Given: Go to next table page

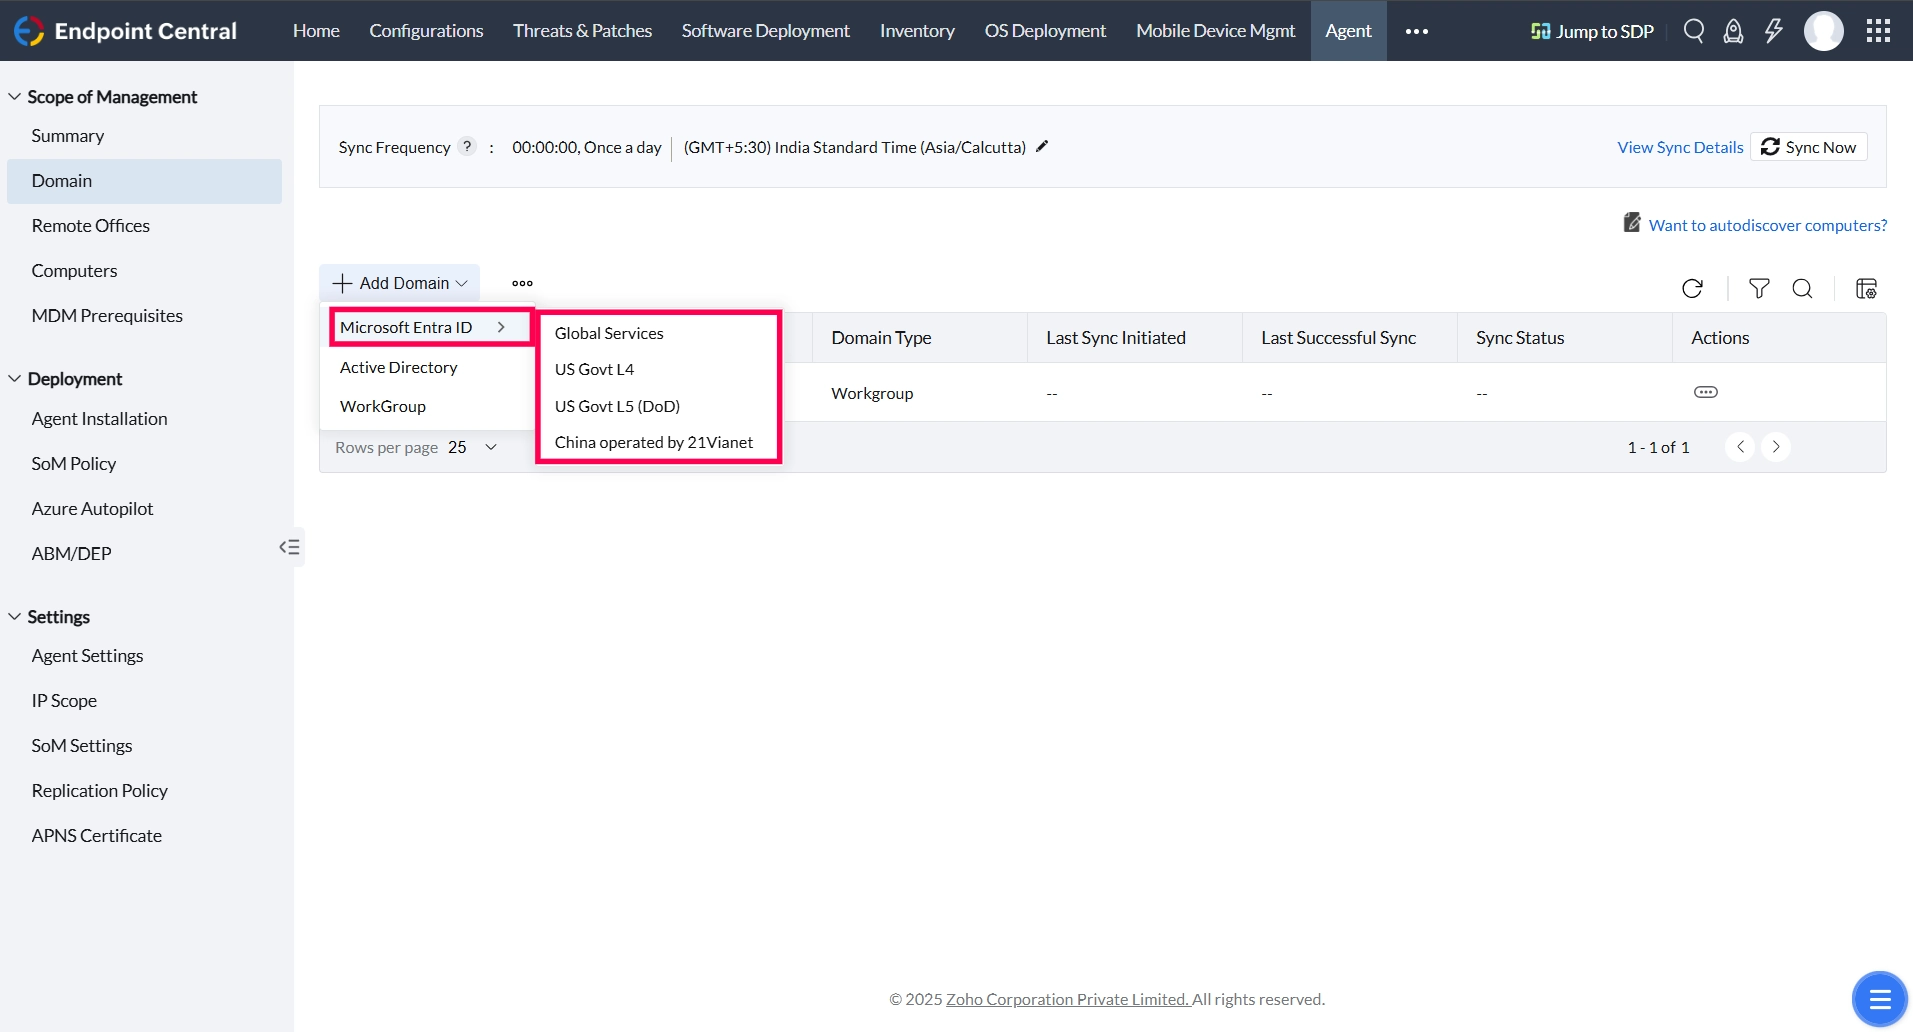Looking at the screenshot, I should 1776,447.
